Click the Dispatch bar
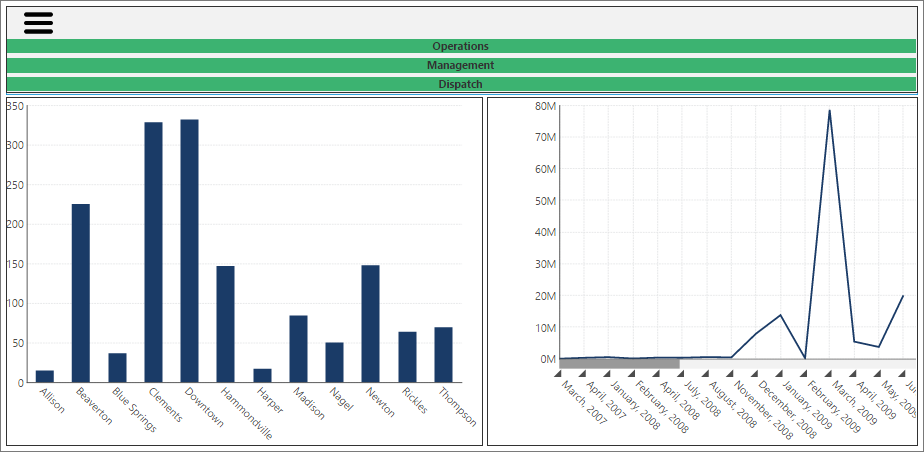This screenshot has height=452, width=924. pyautogui.click(x=461, y=84)
